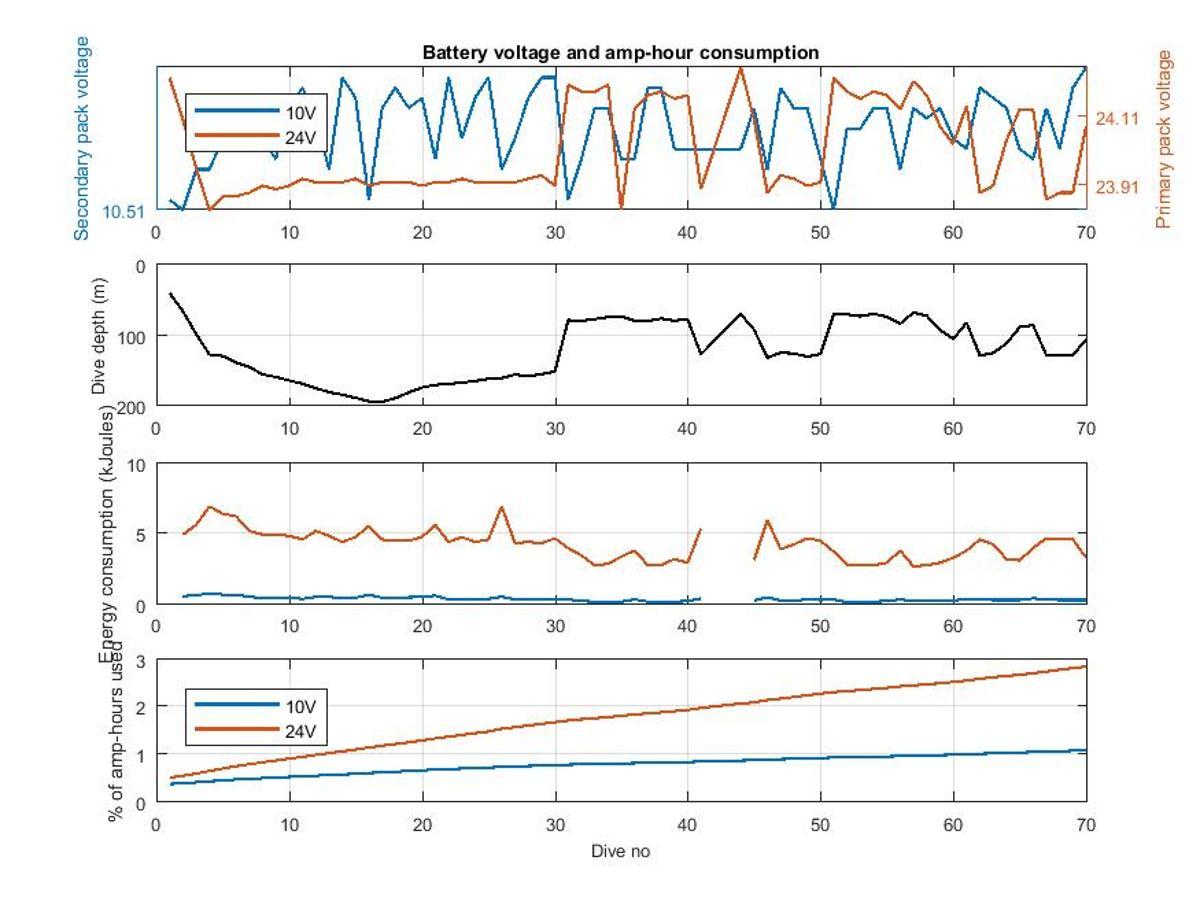Screen dimensions: 1200x900
Task: Select the "1" tick on the amp-hours axis
Action: click(142, 755)
